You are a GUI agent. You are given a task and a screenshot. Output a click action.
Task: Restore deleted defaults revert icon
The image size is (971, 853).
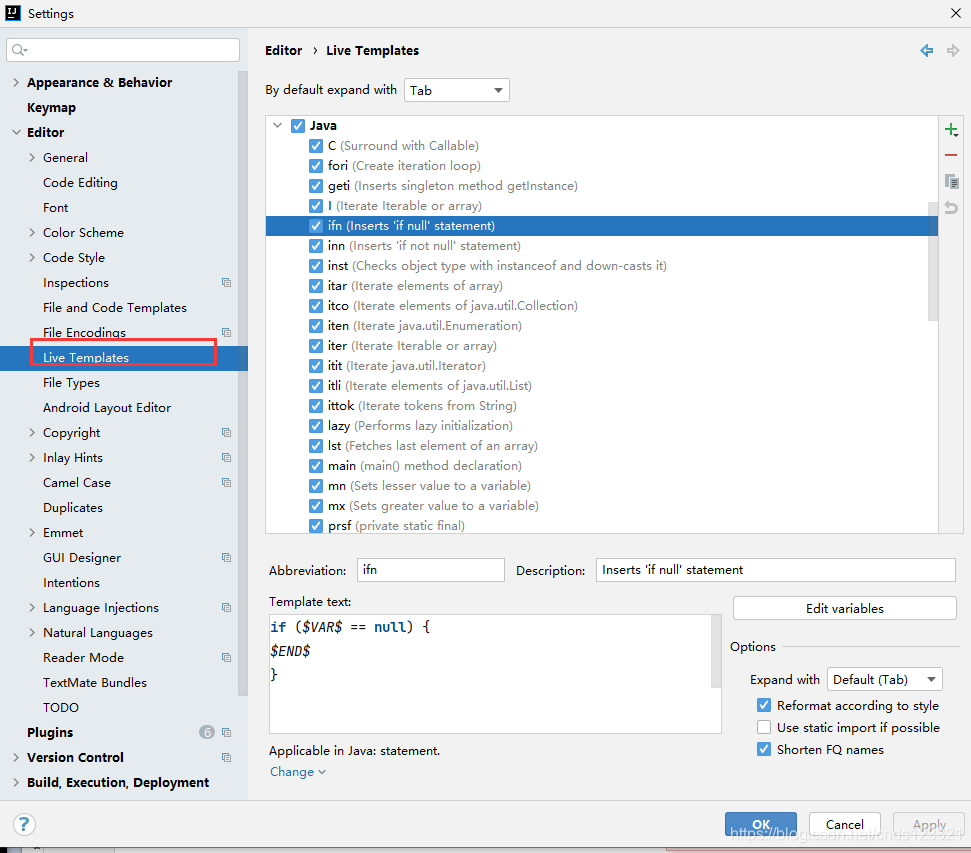pyautogui.click(x=951, y=208)
